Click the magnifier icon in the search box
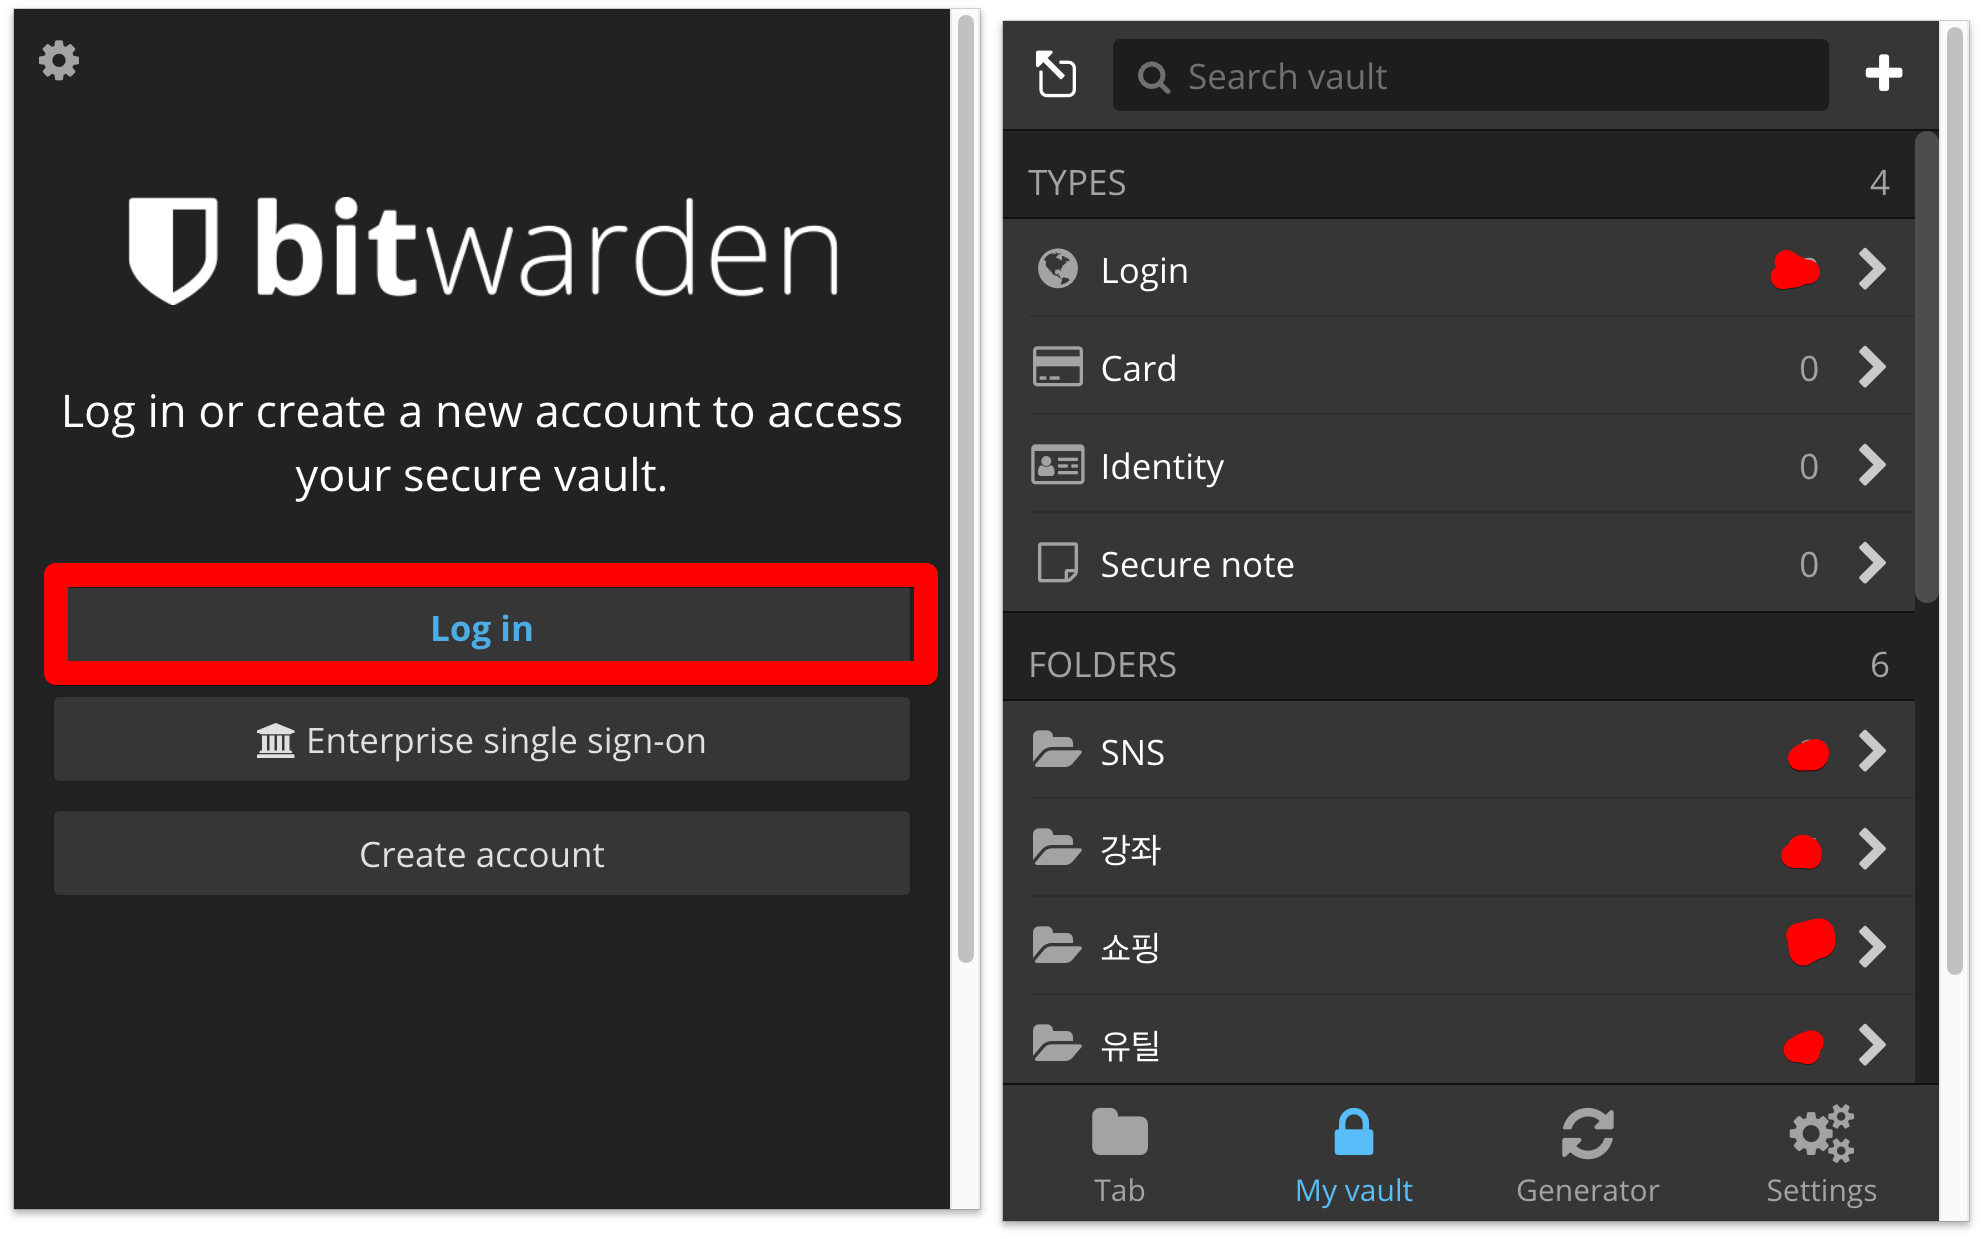 (x=1153, y=77)
